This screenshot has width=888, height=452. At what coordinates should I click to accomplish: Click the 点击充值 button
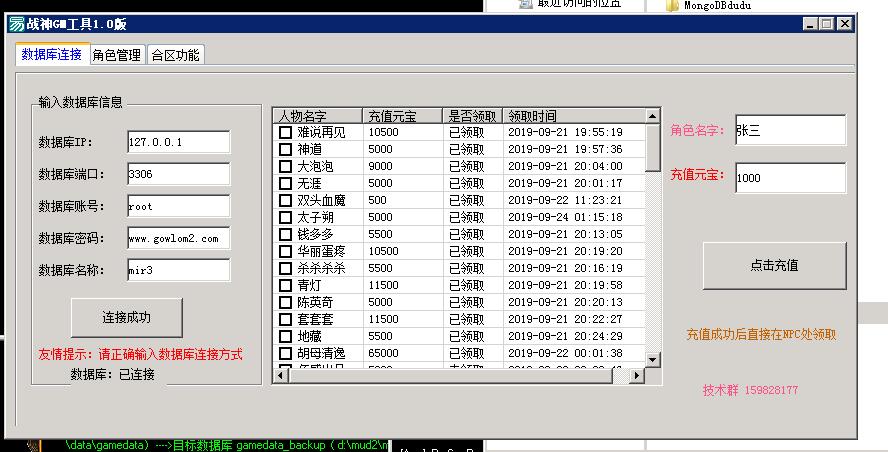[774, 265]
